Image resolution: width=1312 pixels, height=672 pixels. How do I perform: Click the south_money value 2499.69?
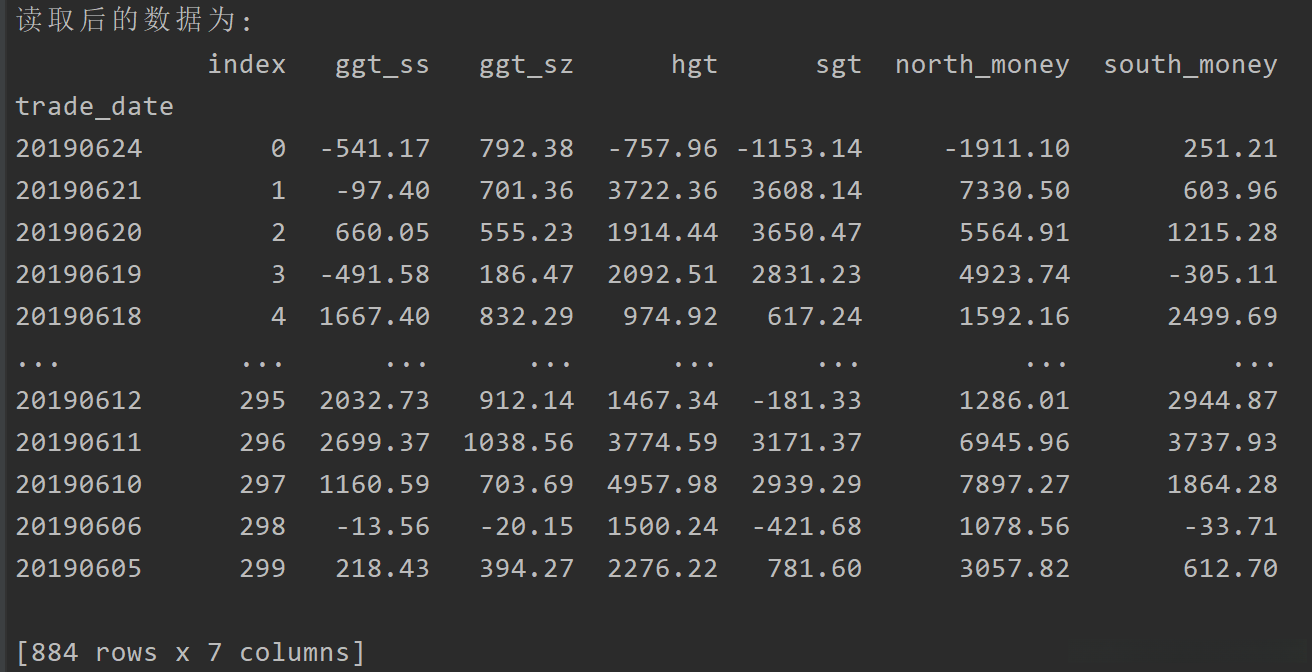1222,317
